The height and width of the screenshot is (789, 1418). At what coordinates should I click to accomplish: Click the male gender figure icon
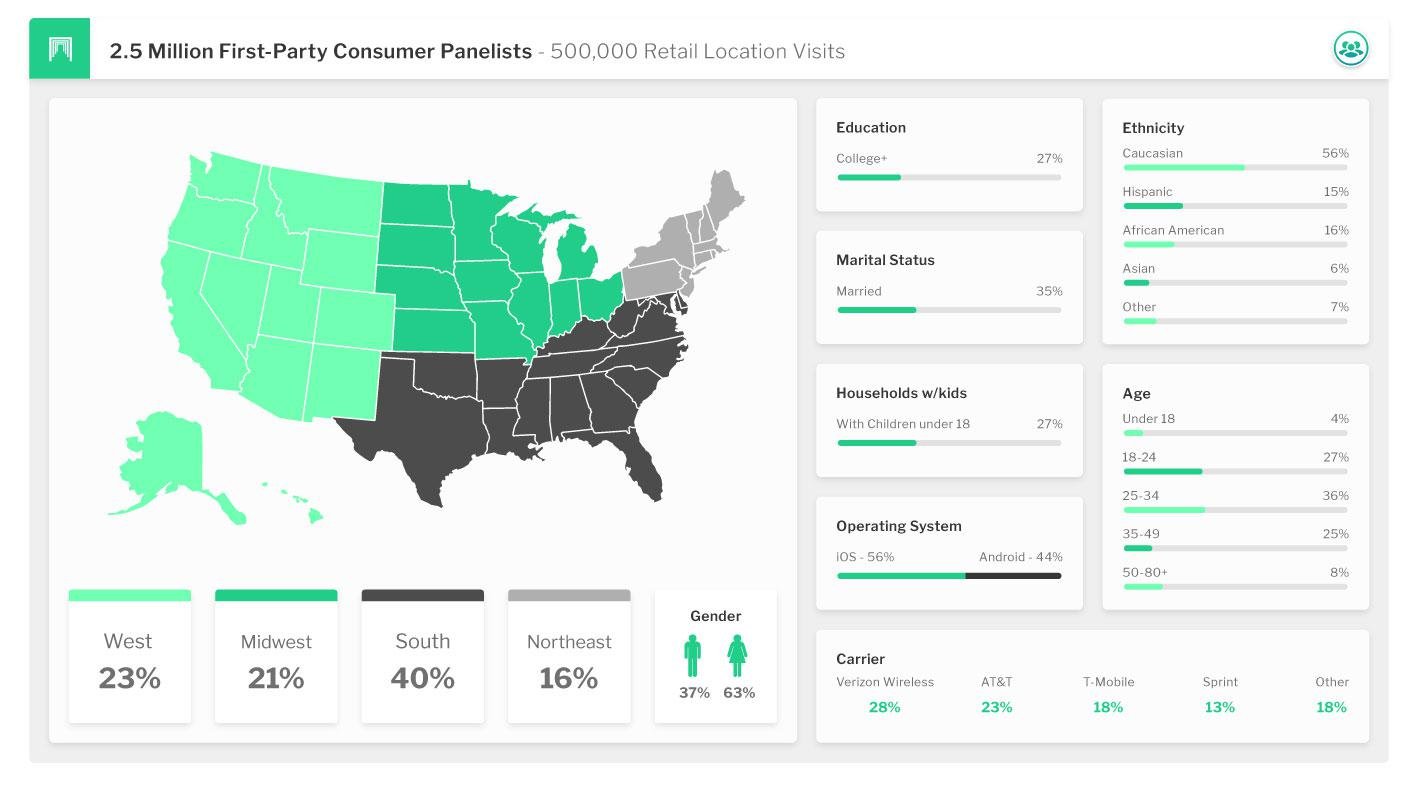(x=693, y=656)
